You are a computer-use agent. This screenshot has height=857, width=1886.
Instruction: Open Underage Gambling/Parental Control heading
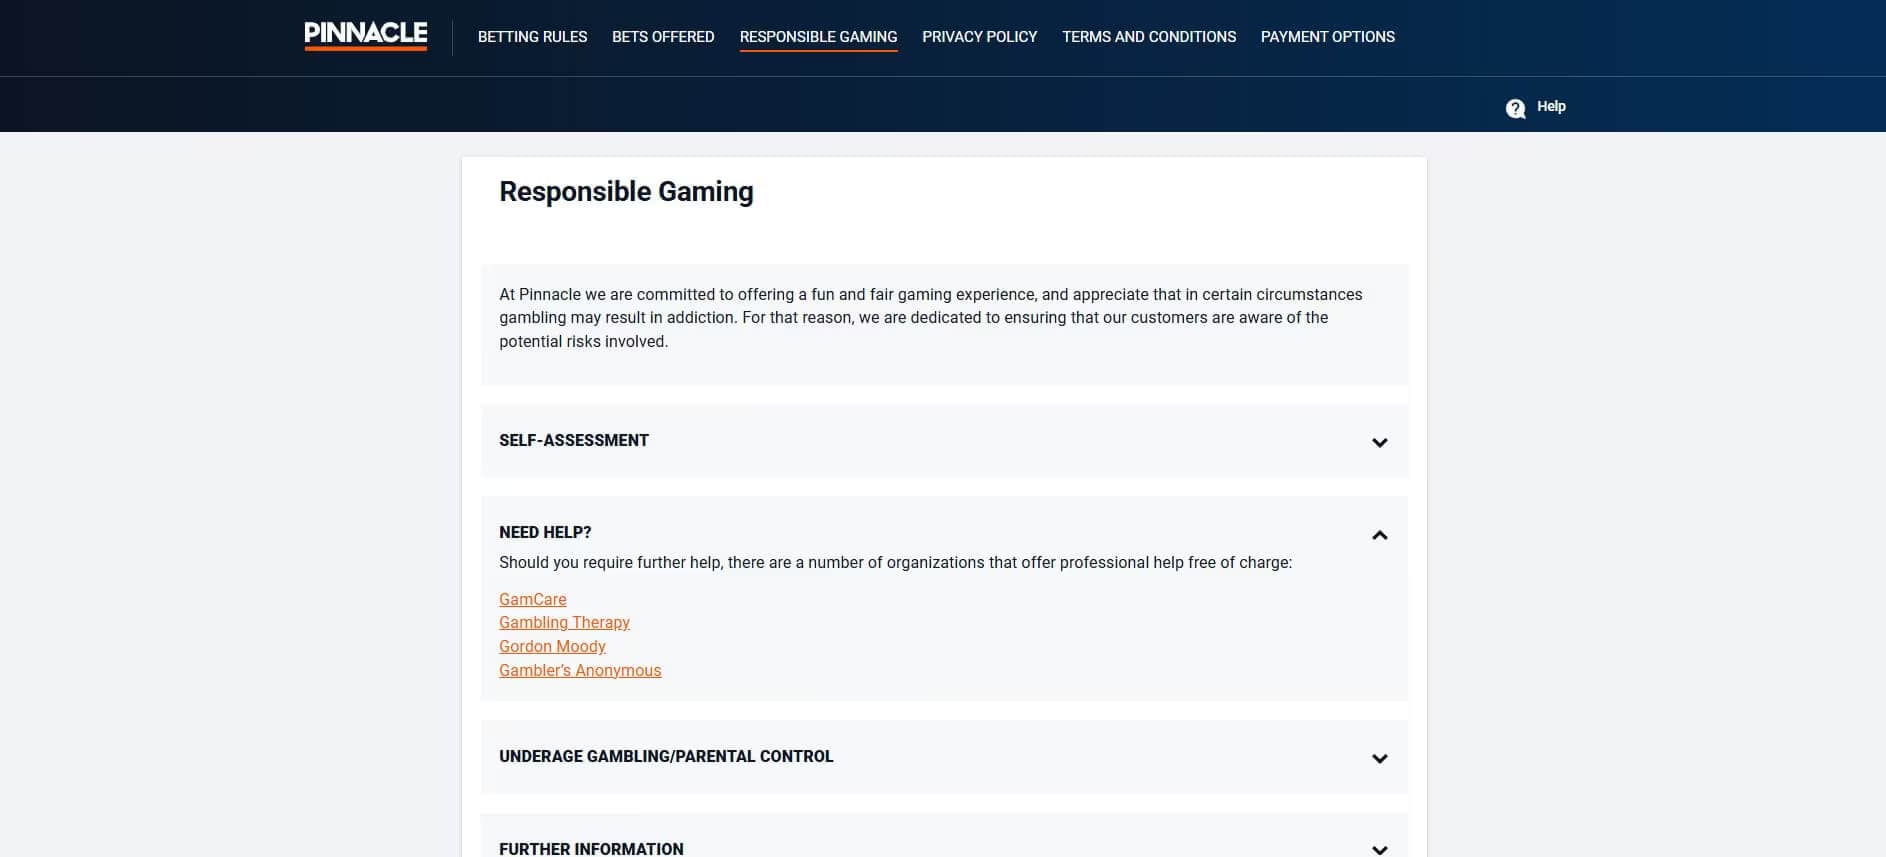tap(666, 756)
